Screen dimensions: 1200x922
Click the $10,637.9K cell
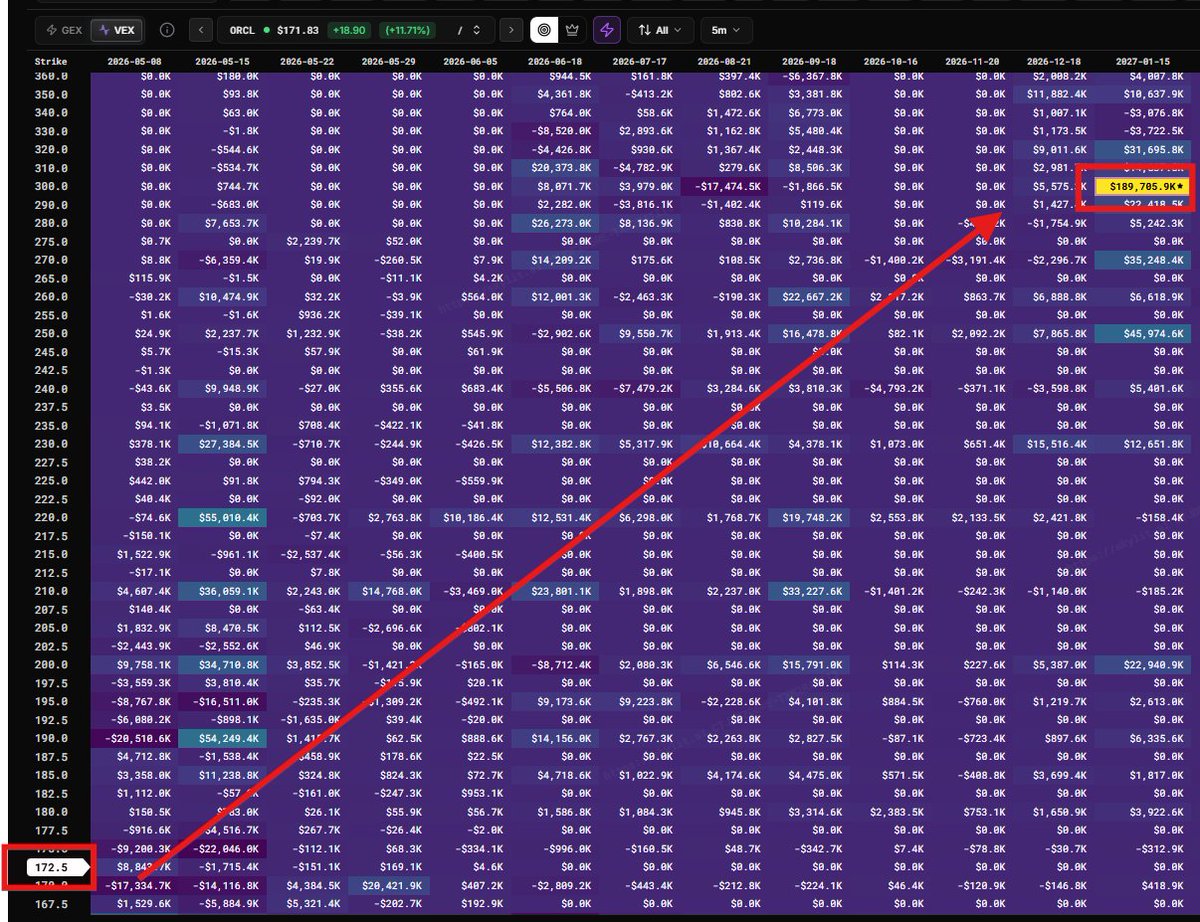1143,94
